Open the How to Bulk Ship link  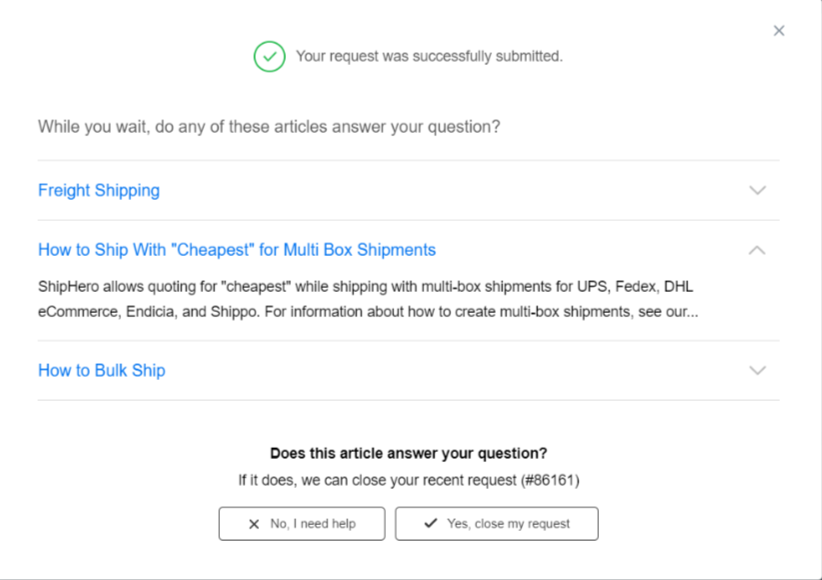[102, 370]
